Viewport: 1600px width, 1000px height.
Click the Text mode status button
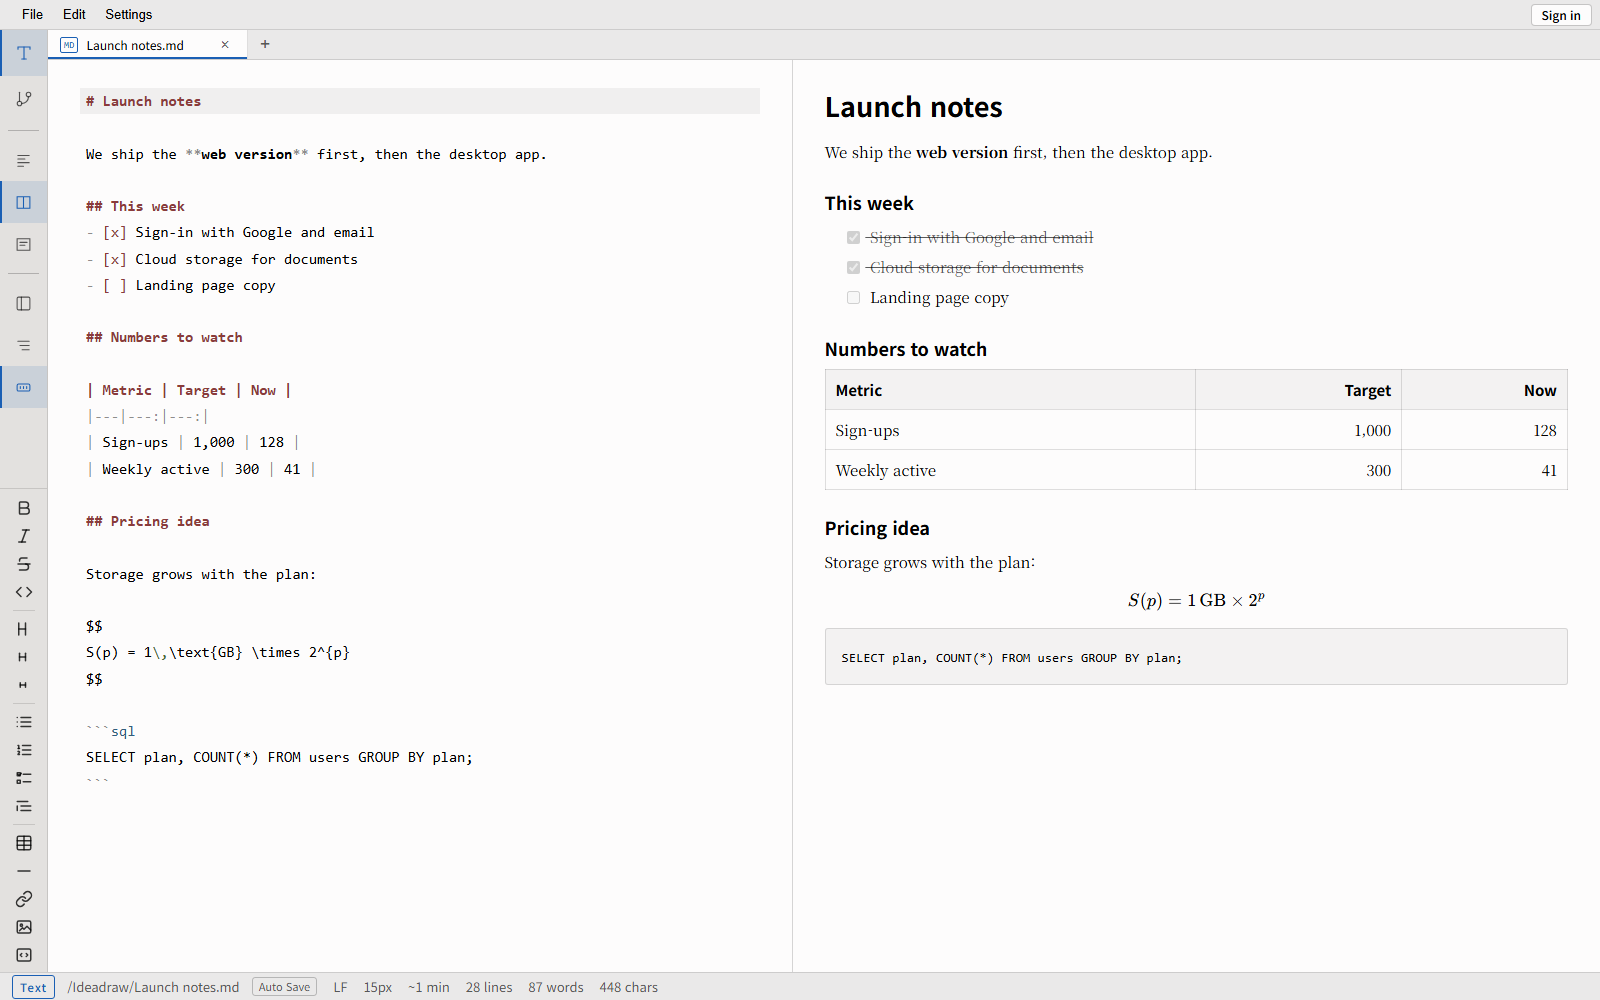tap(33, 987)
